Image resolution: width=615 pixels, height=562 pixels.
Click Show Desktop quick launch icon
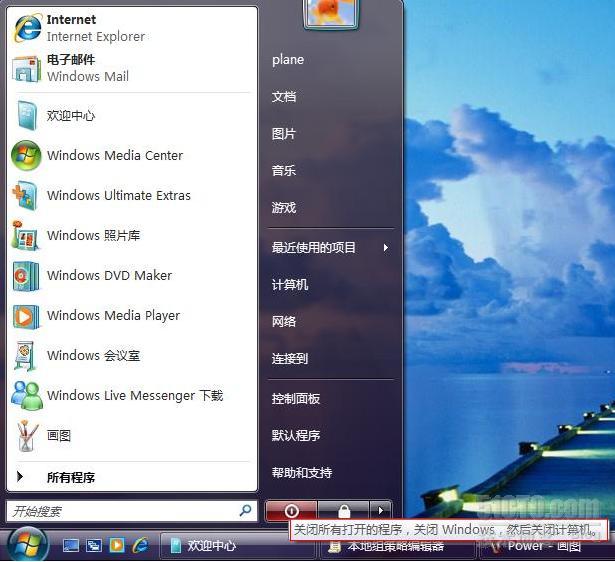pos(71,545)
